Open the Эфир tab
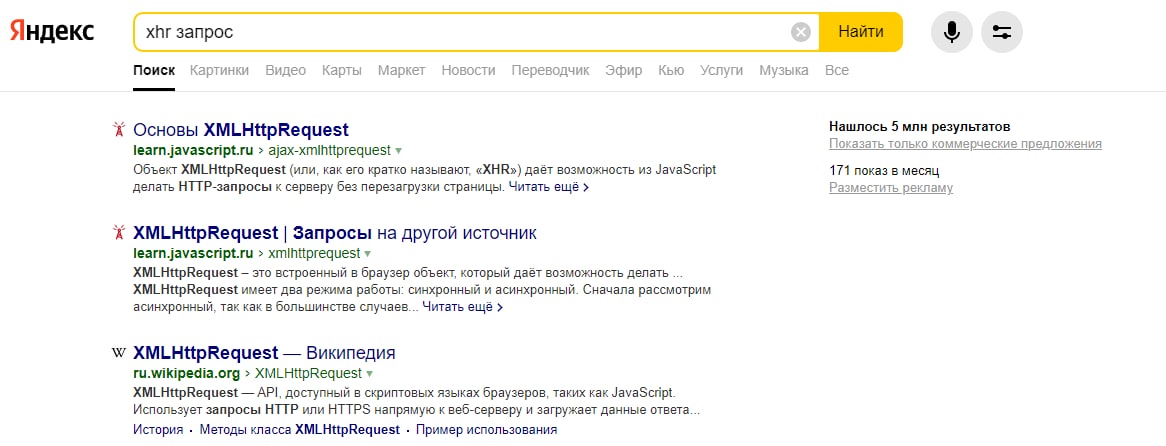 pos(624,71)
